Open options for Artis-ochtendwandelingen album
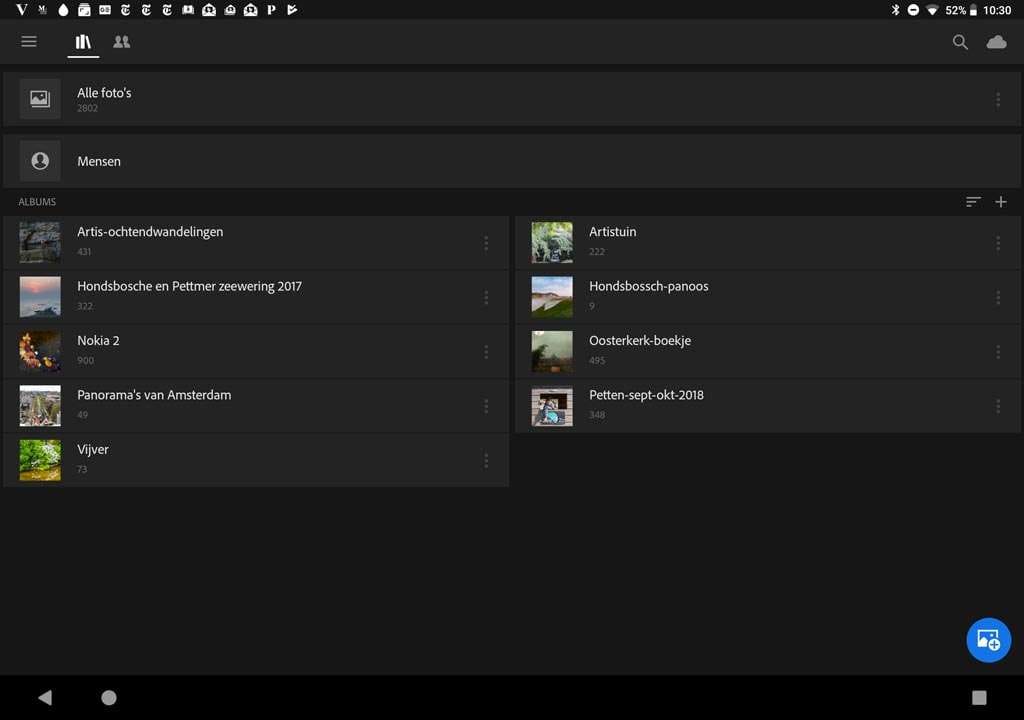Screen dimensions: 1024x720 click(486, 243)
